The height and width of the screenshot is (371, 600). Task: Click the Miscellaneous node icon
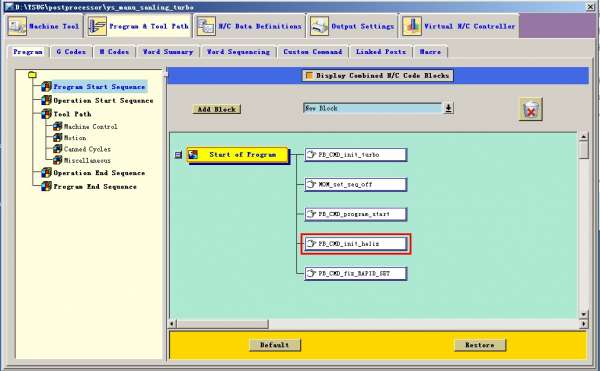58,160
